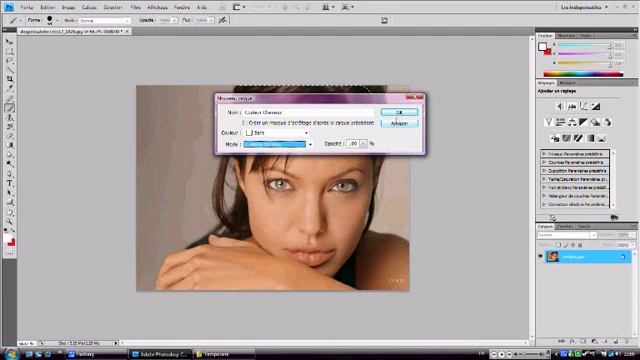
Task: Select the Hand tool
Action: tap(9, 212)
